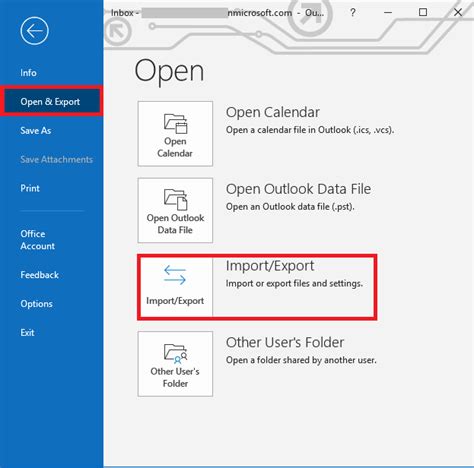The height and width of the screenshot is (468, 474).
Task: Go to Office Account
Action: coord(37,240)
